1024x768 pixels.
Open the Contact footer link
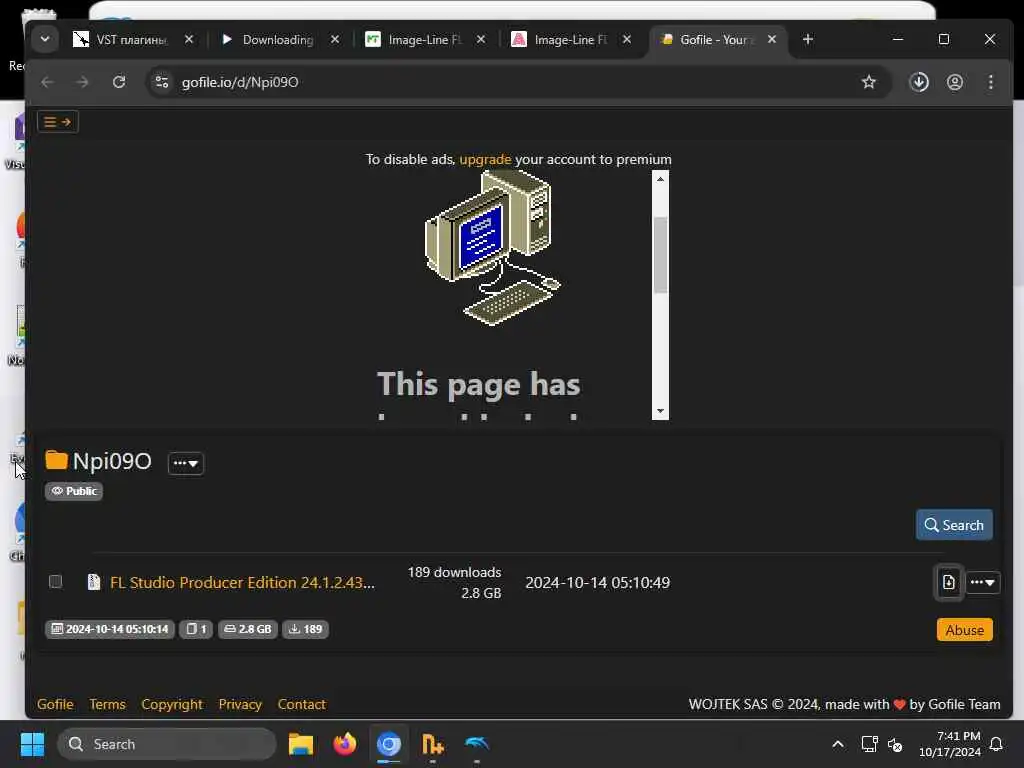(x=301, y=704)
